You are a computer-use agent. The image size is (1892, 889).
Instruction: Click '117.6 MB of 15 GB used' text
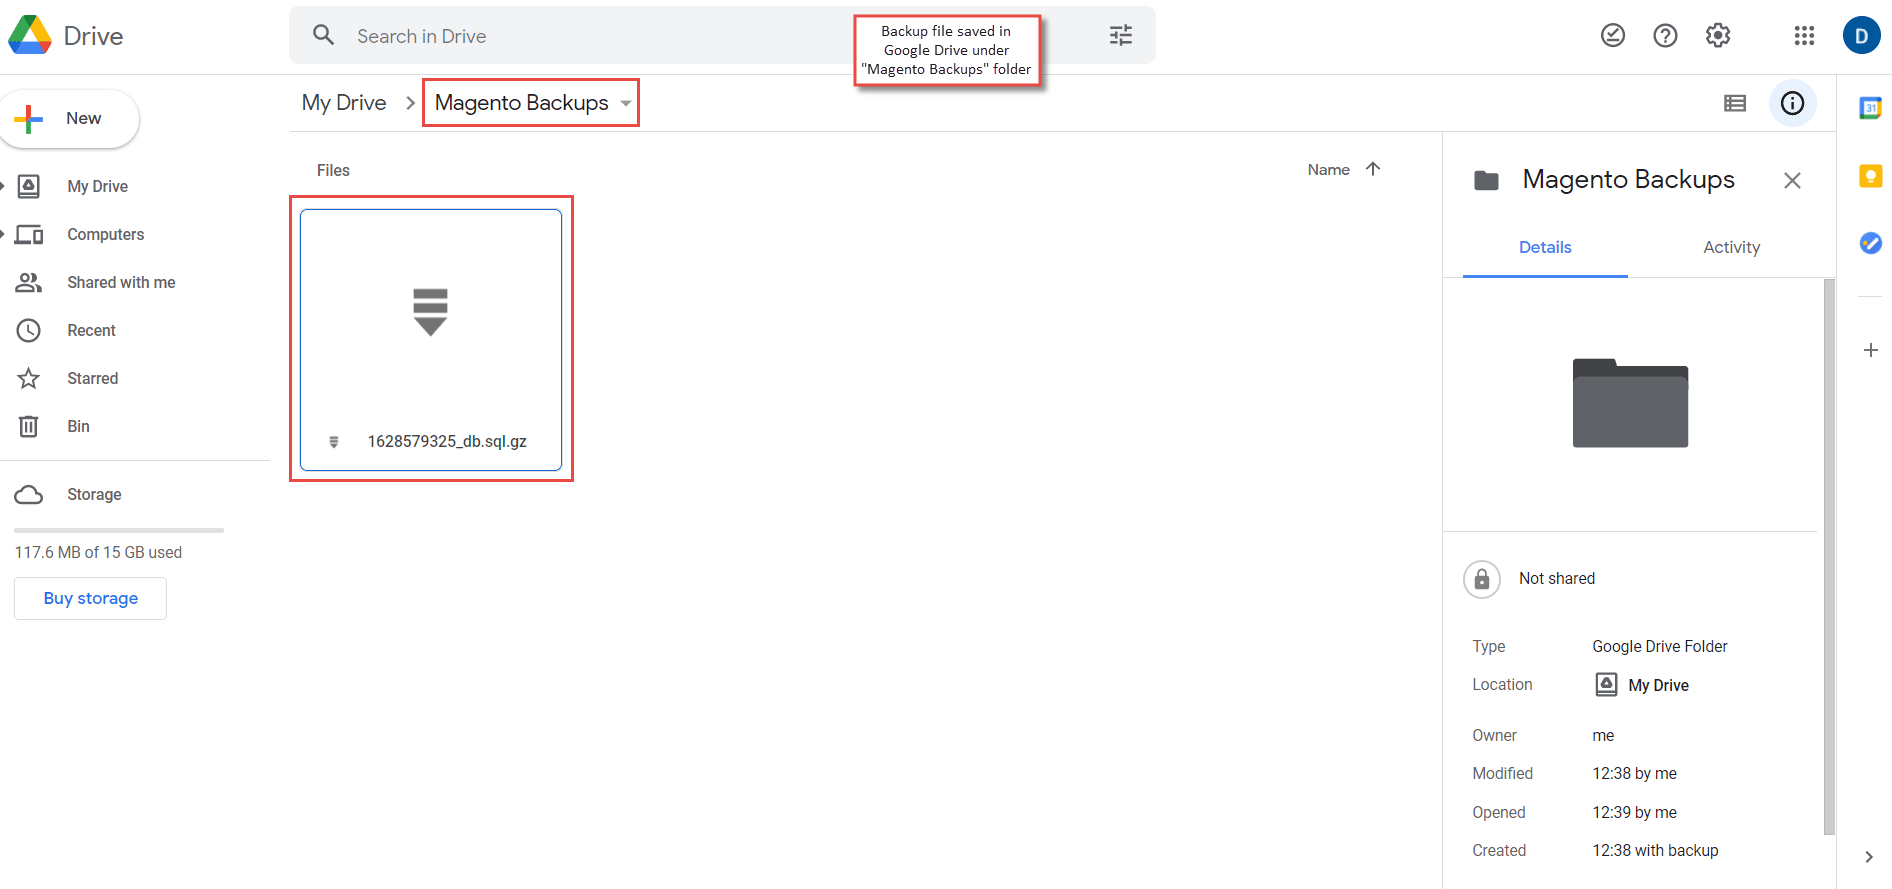(x=98, y=552)
